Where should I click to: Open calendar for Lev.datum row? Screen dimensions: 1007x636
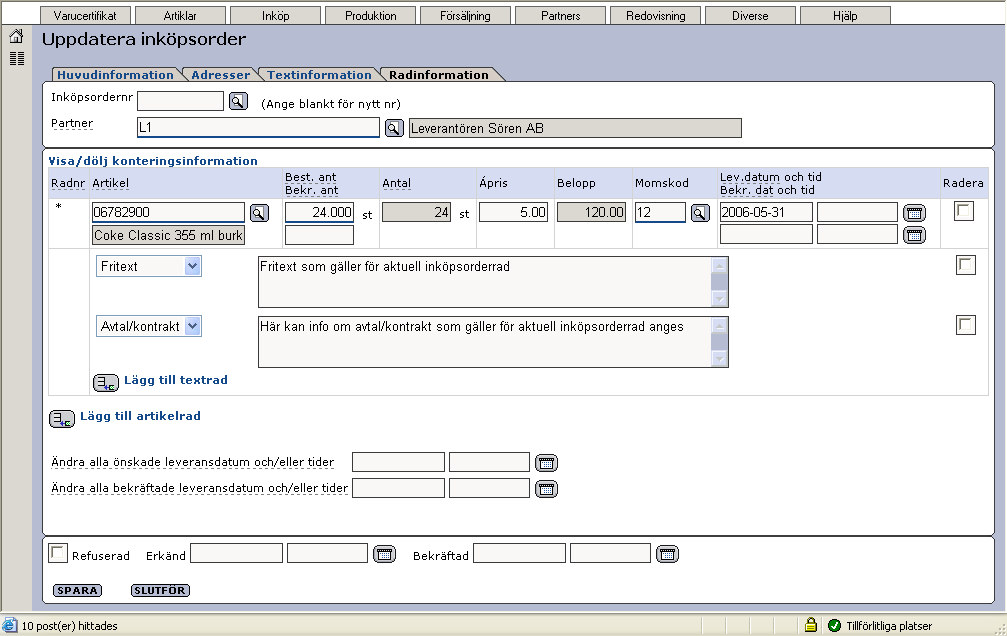point(915,213)
